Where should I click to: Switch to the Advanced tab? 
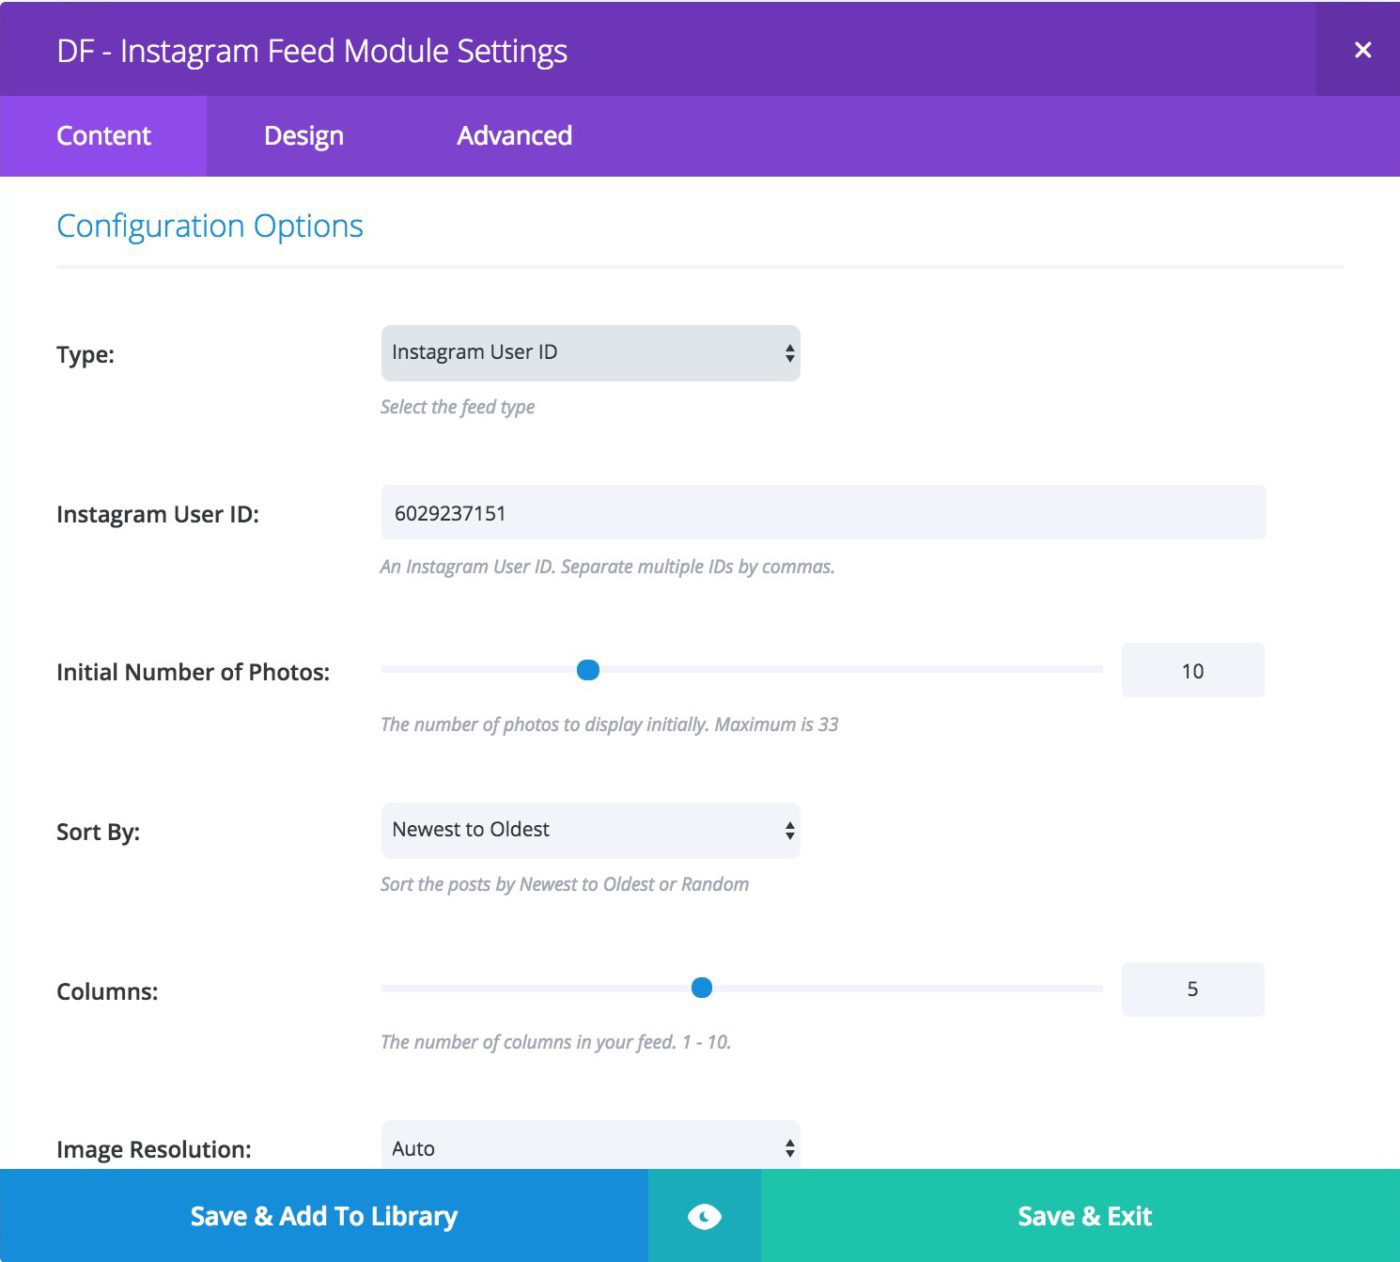pyautogui.click(x=514, y=136)
